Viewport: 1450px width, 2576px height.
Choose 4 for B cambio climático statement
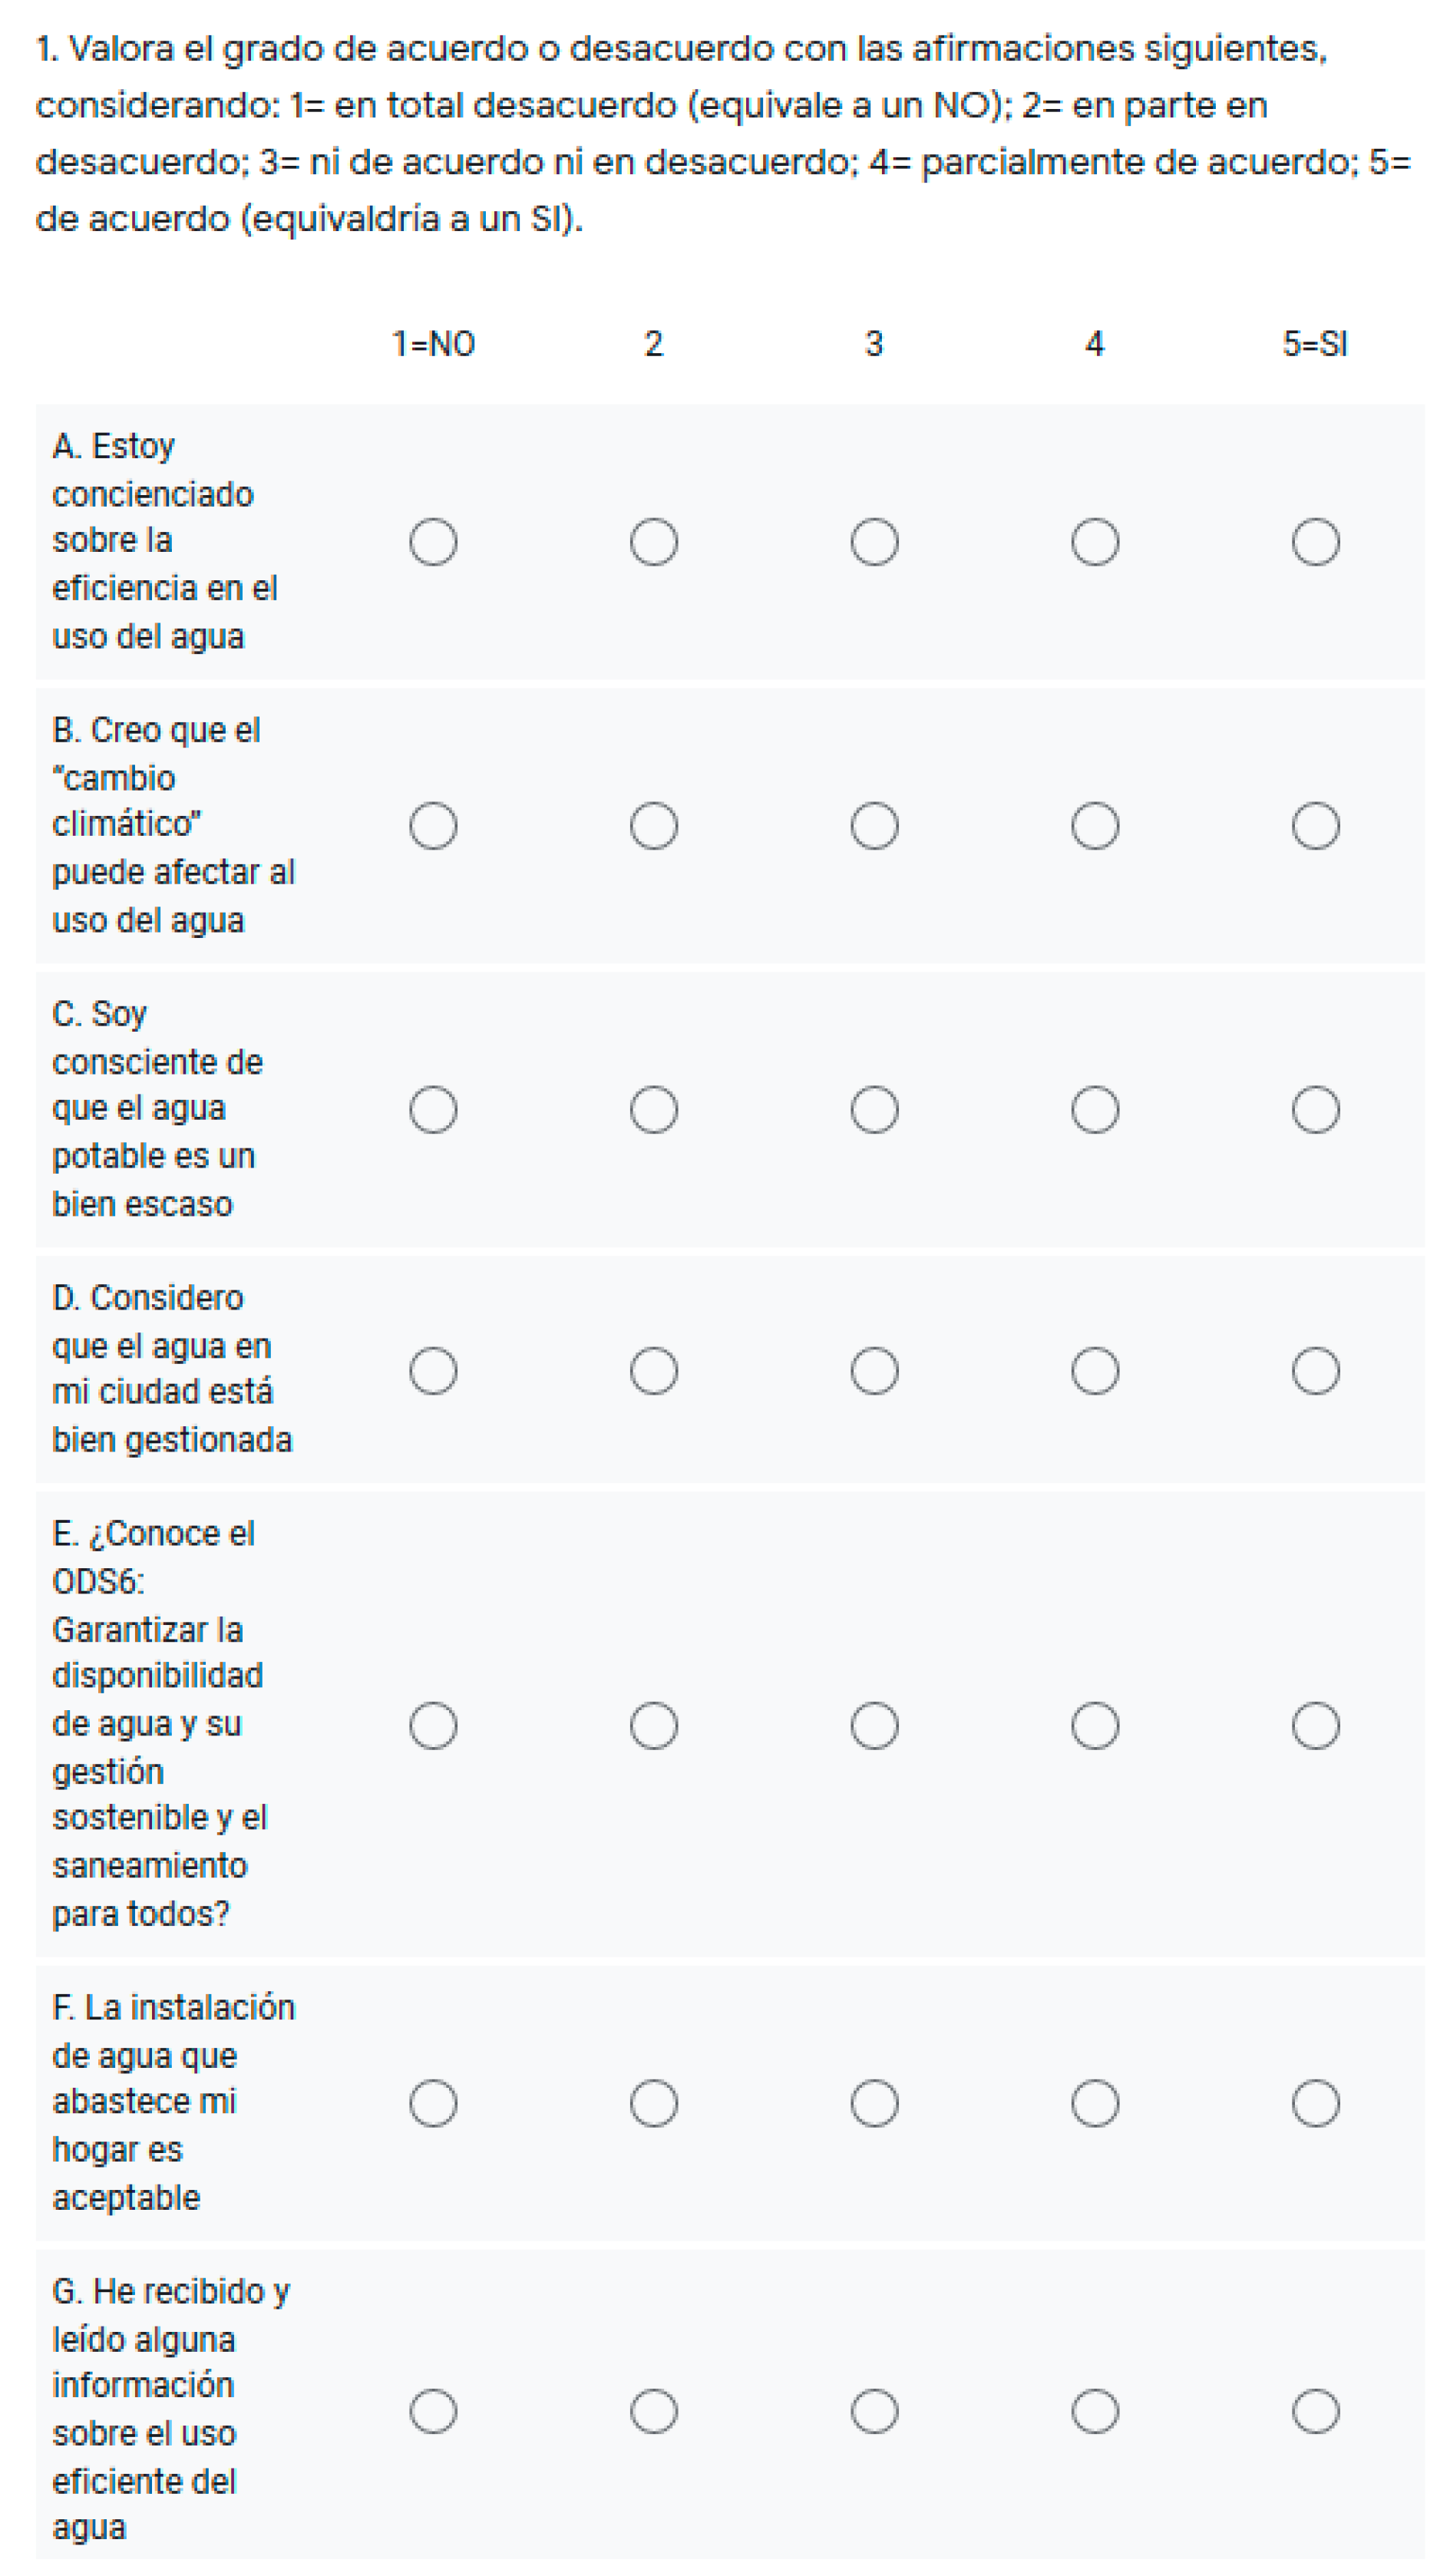pyautogui.click(x=1095, y=826)
